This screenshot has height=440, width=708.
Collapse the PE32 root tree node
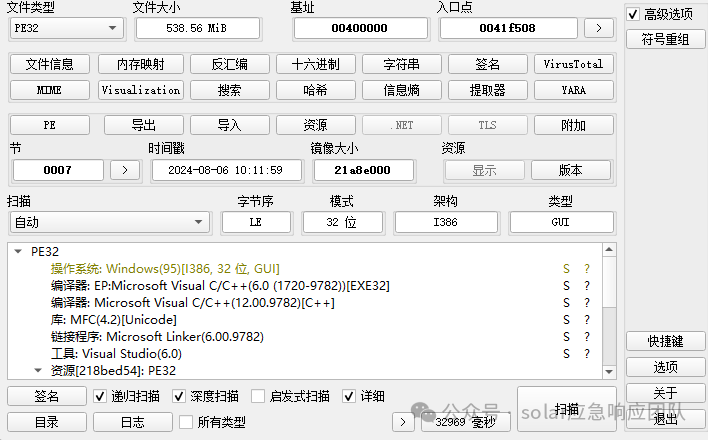[18, 252]
